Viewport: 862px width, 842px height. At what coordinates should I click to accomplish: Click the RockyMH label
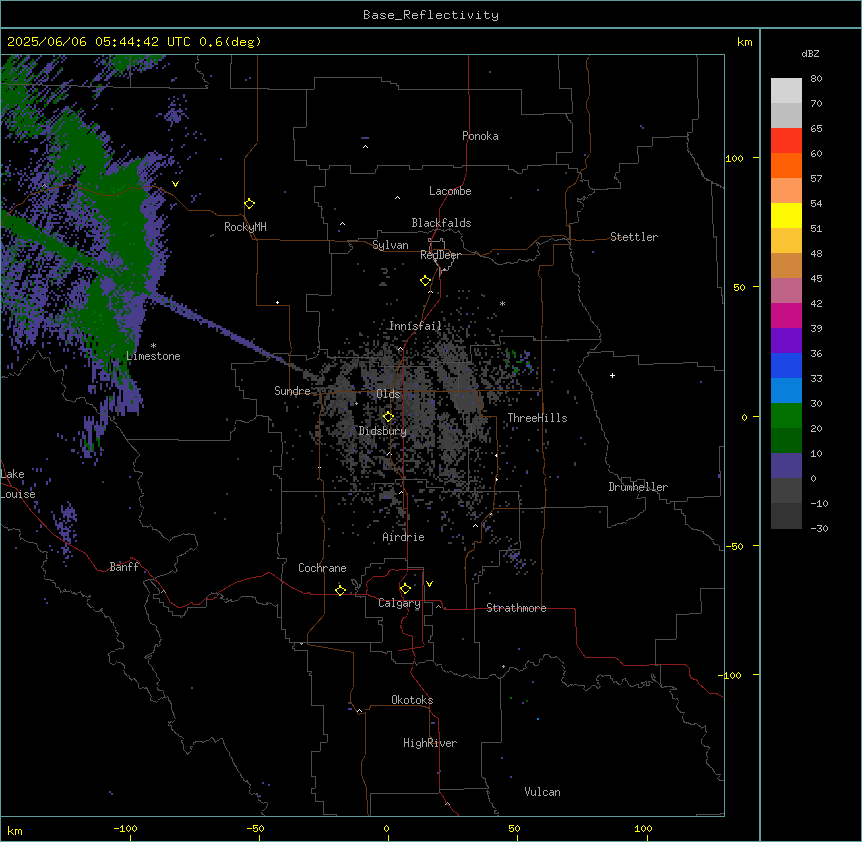point(245,227)
